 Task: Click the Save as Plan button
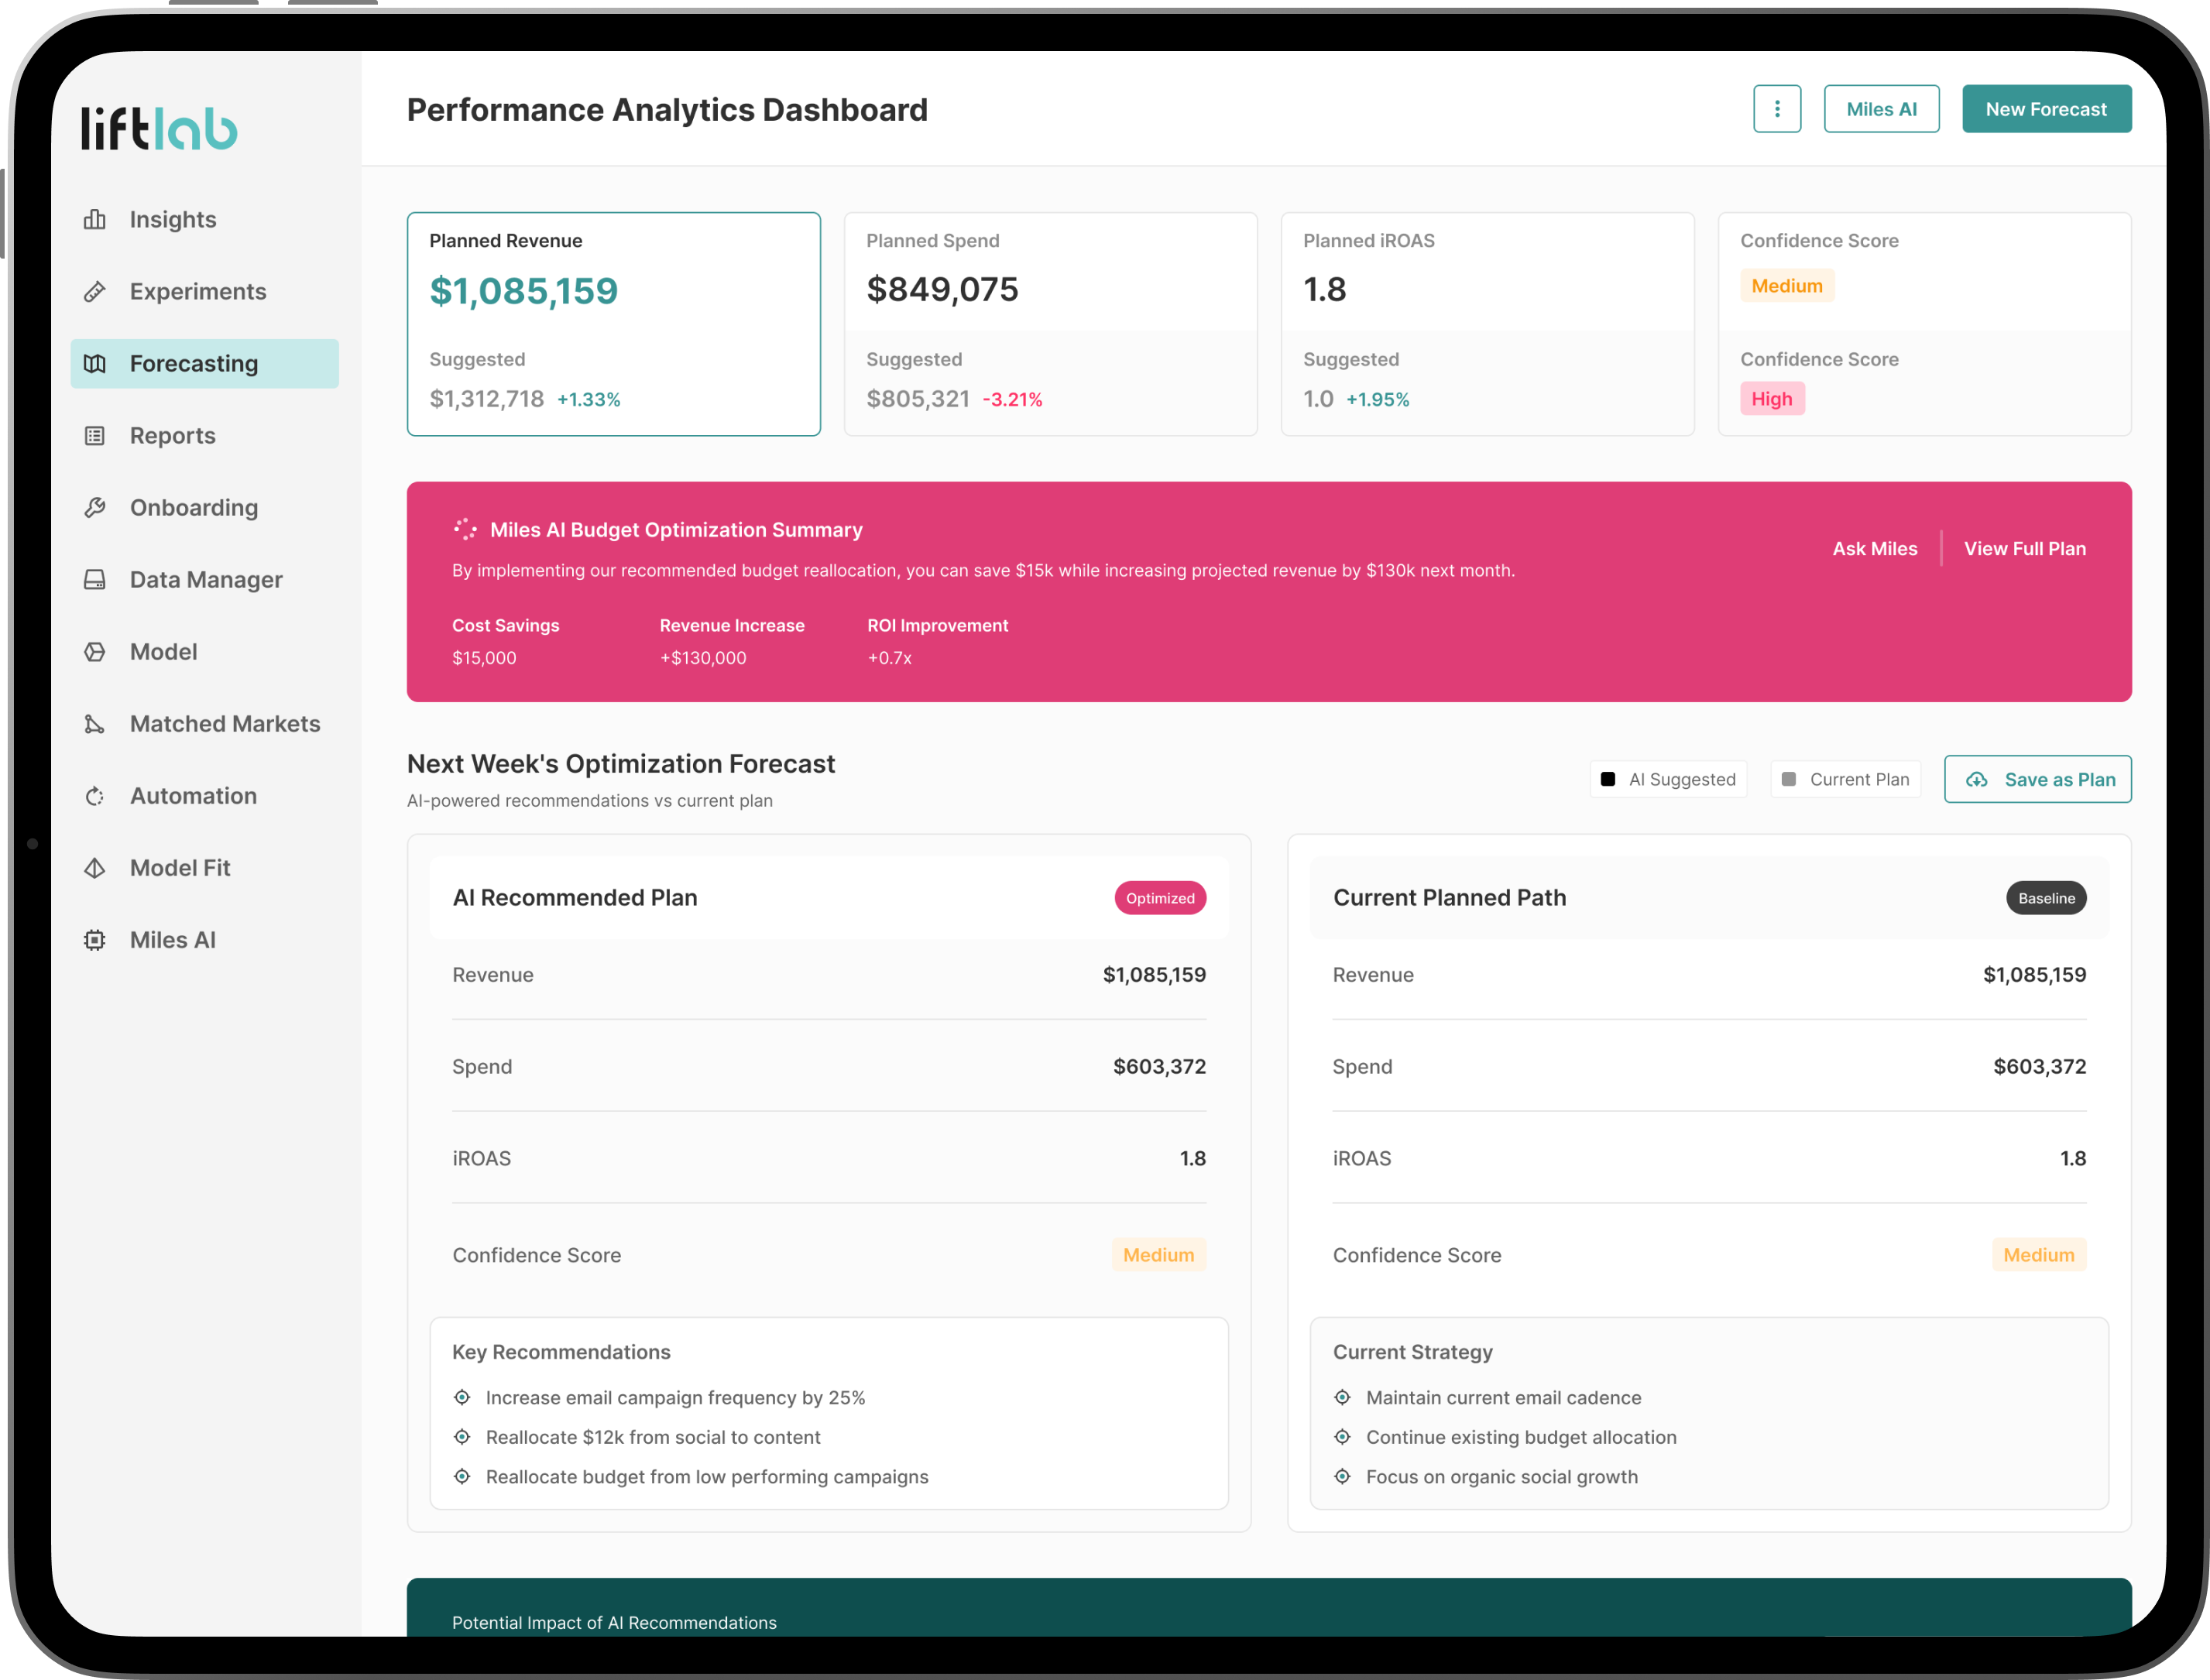2037,779
